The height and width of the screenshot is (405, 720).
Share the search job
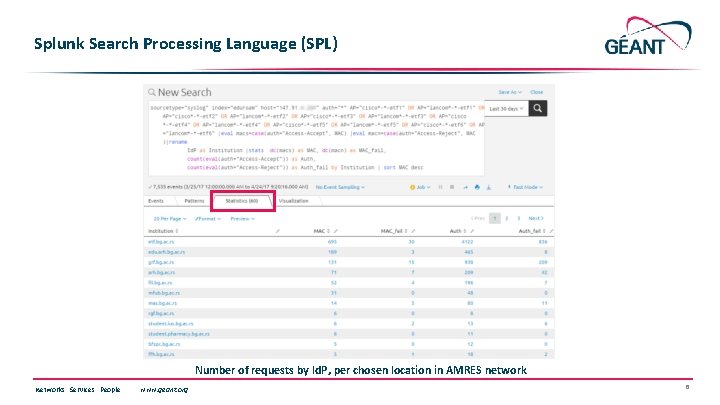(x=465, y=187)
